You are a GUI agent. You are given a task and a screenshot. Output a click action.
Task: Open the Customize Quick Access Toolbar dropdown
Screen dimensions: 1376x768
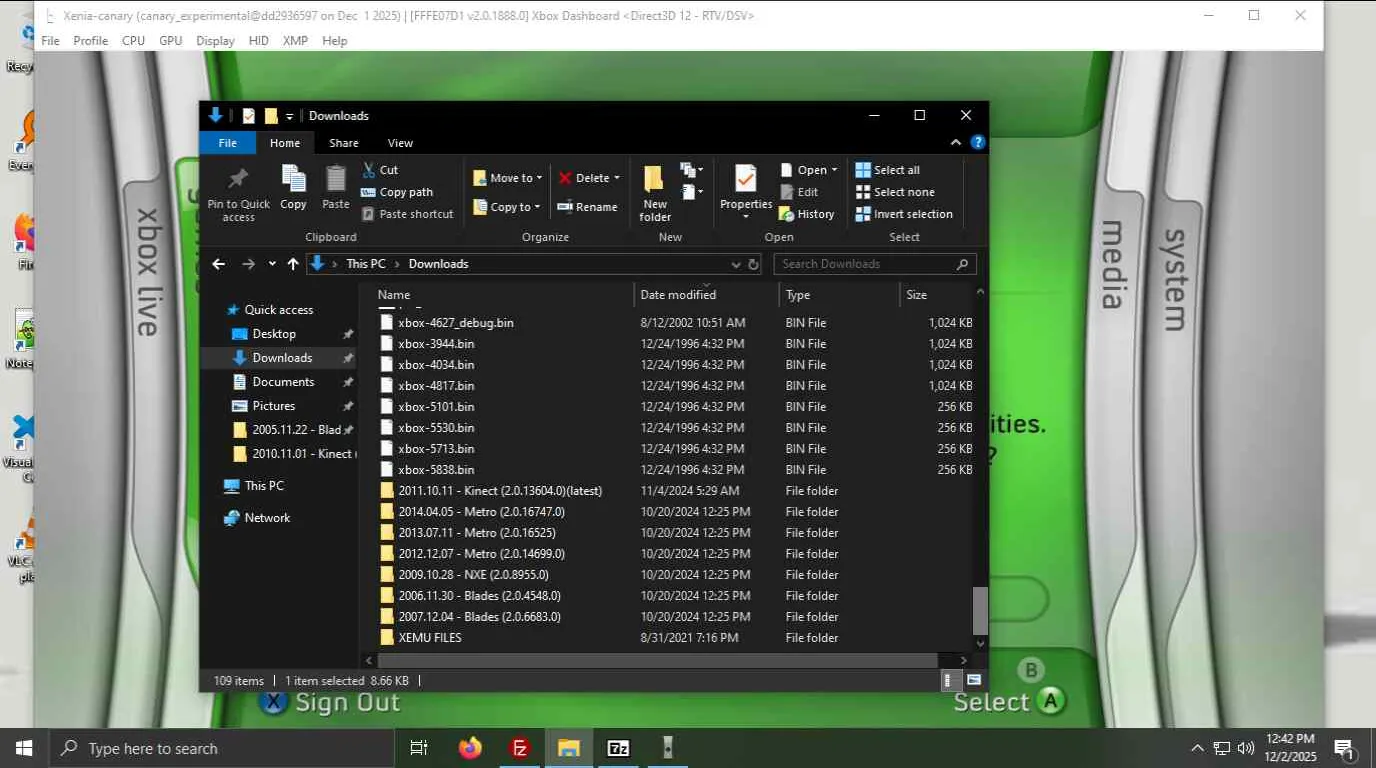click(290, 116)
